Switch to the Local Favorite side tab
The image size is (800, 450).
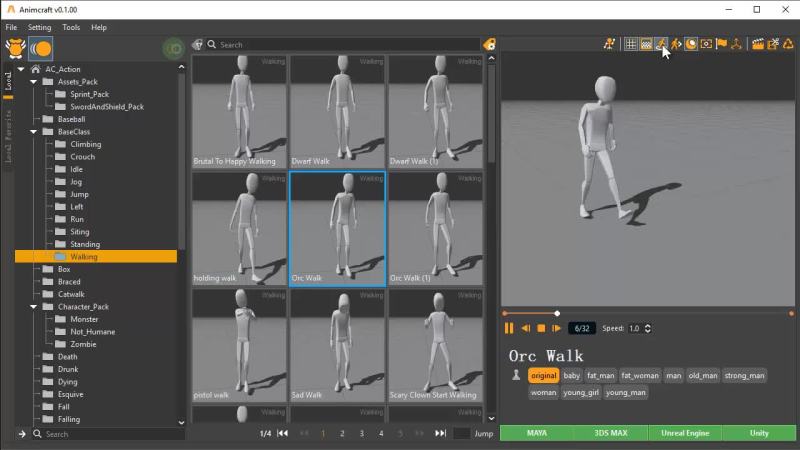8,136
